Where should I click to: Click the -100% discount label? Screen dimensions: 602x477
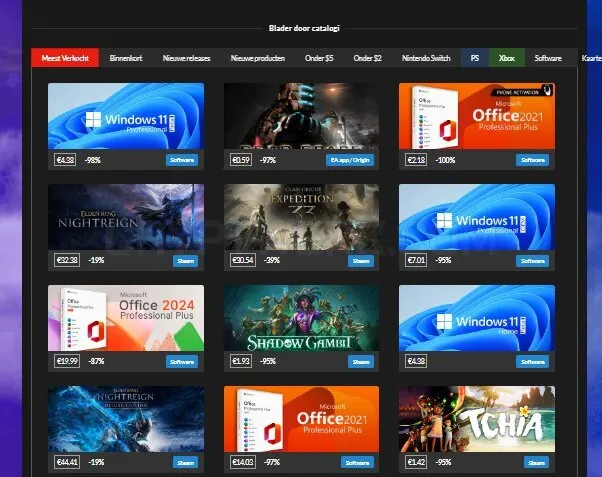pyautogui.click(x=445, y=160)
